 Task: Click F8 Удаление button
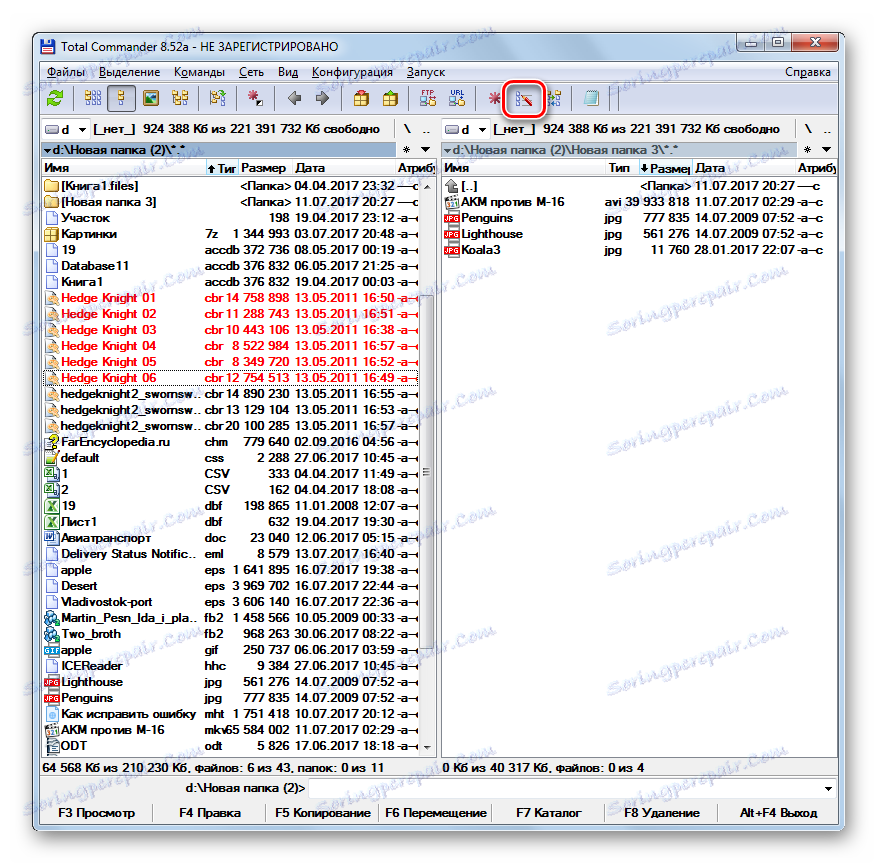pyautogui.click(x=662, y=813)
